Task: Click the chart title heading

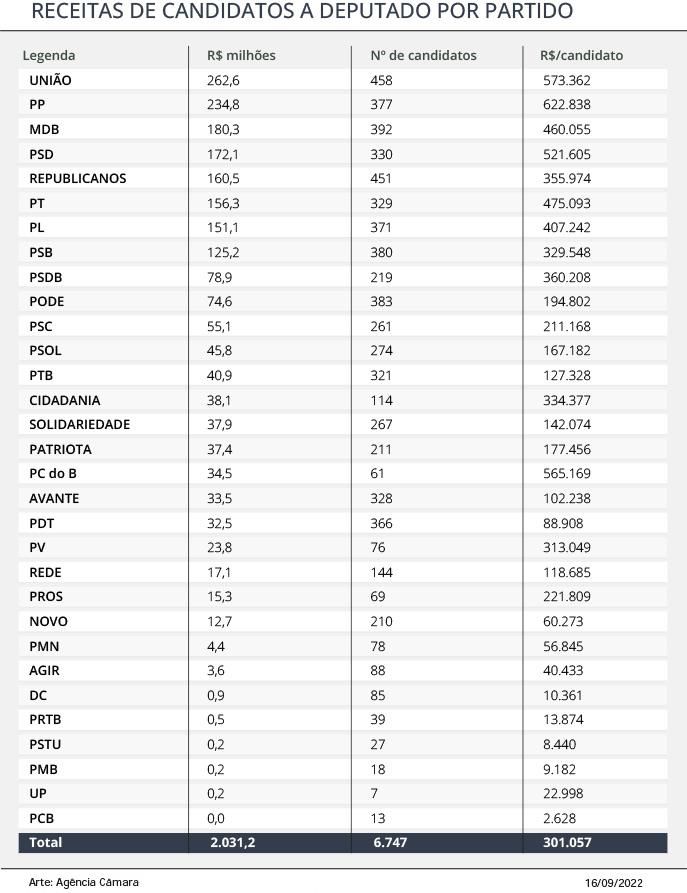Action: (x=302, y=11)
